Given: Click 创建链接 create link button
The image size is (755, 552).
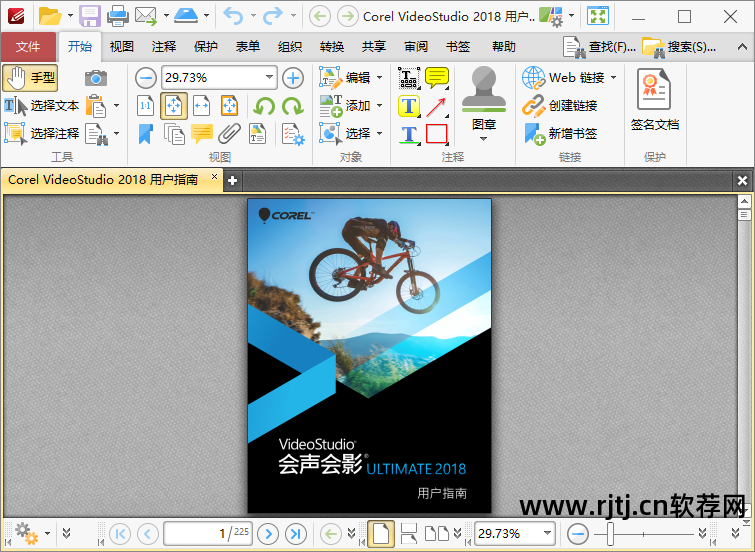Looking at the screenshot, I should pos(560,105).
